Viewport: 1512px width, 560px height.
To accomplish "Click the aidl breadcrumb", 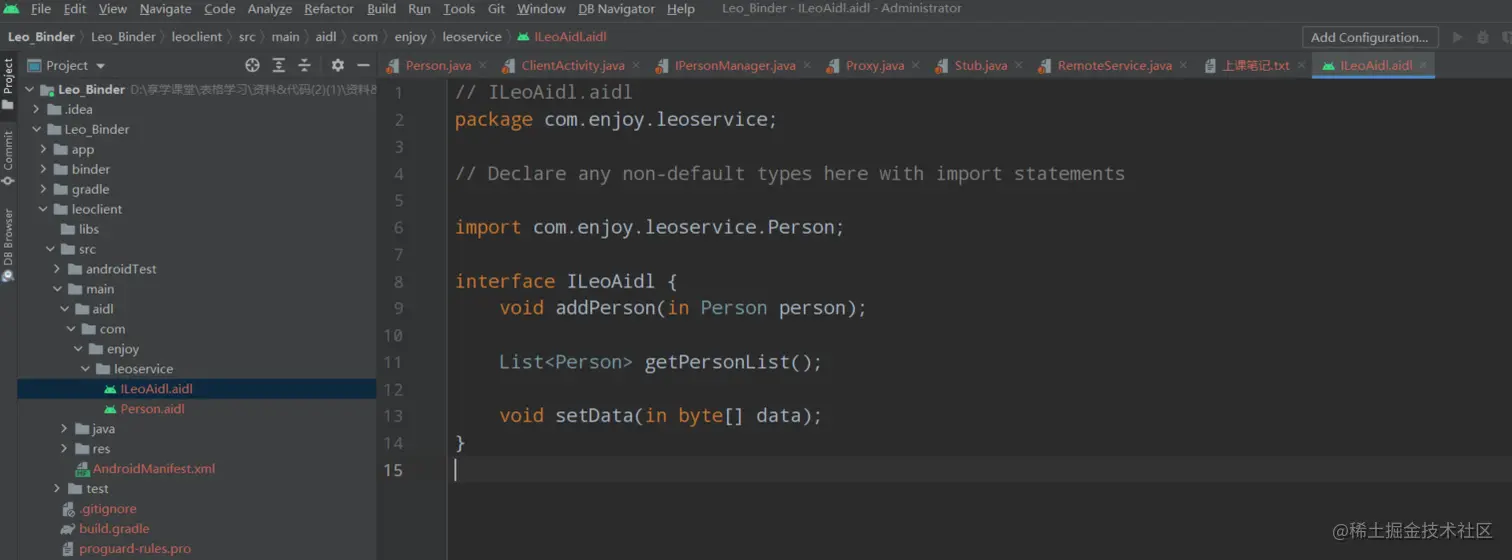I will coord(327,37).
